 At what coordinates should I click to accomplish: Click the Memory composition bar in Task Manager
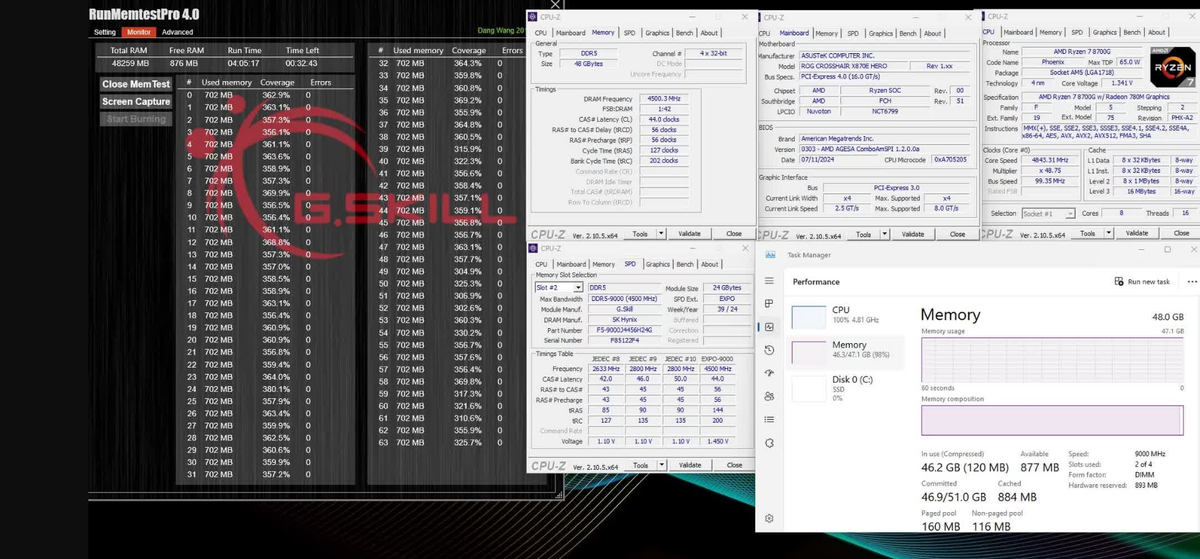coord(1052,420)
